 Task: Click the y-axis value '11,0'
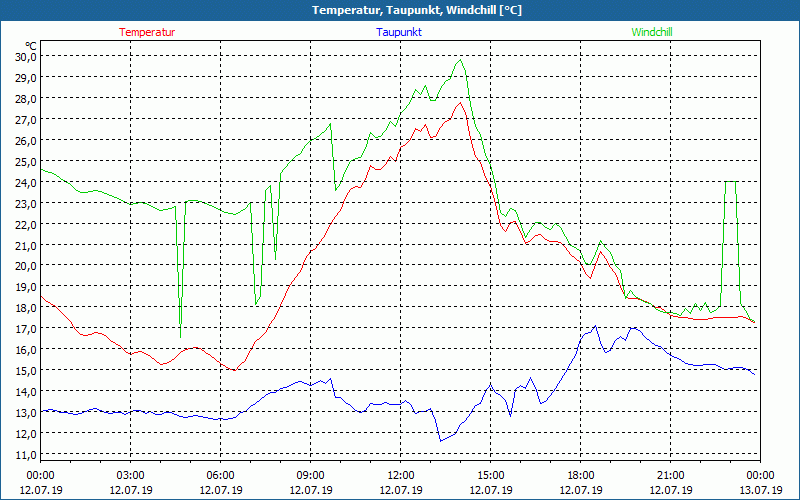[26, 454]
